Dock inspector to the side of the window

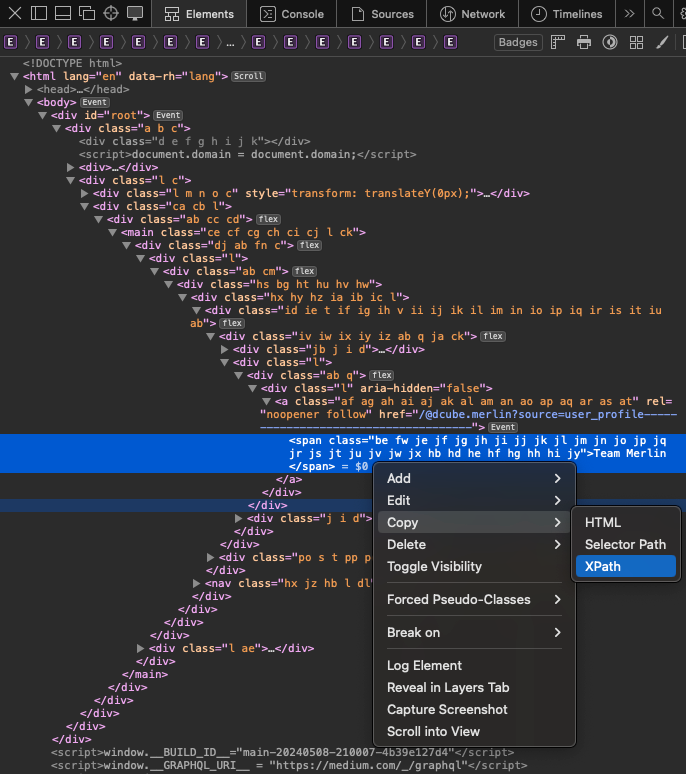[38, 13]
